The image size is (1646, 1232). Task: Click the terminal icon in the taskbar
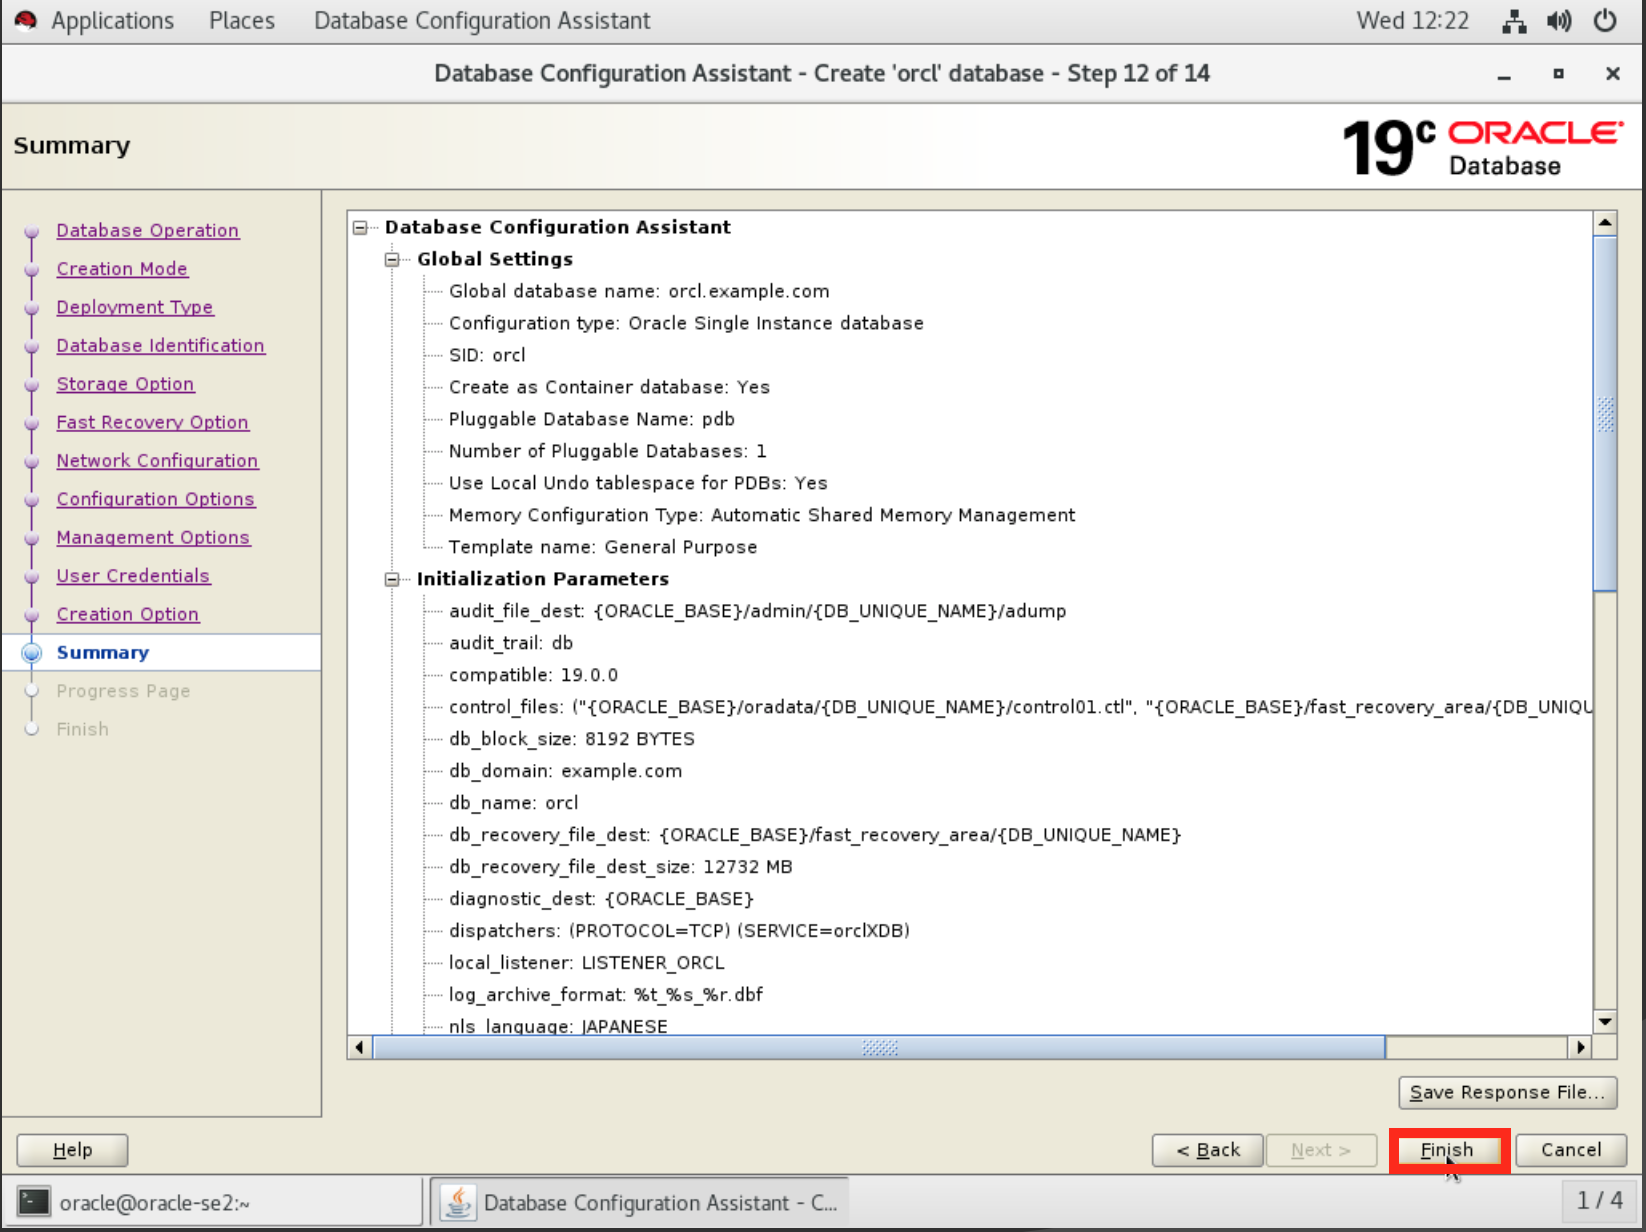pyautogui.click(x=34, y=1201)
